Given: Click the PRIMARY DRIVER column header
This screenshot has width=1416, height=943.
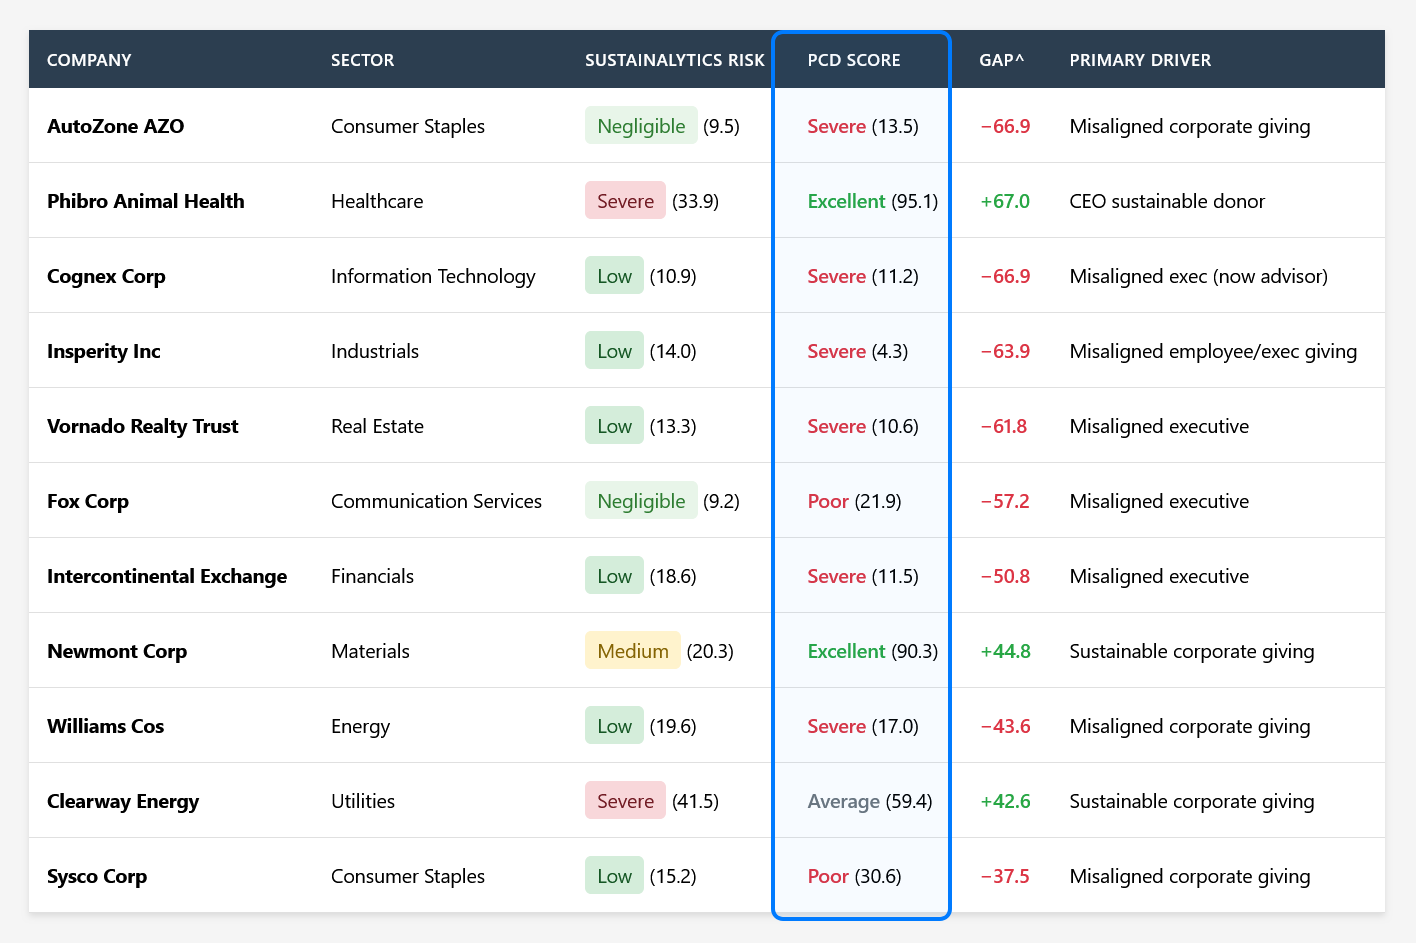Looking at the screenshot, I should [1140, 60].
